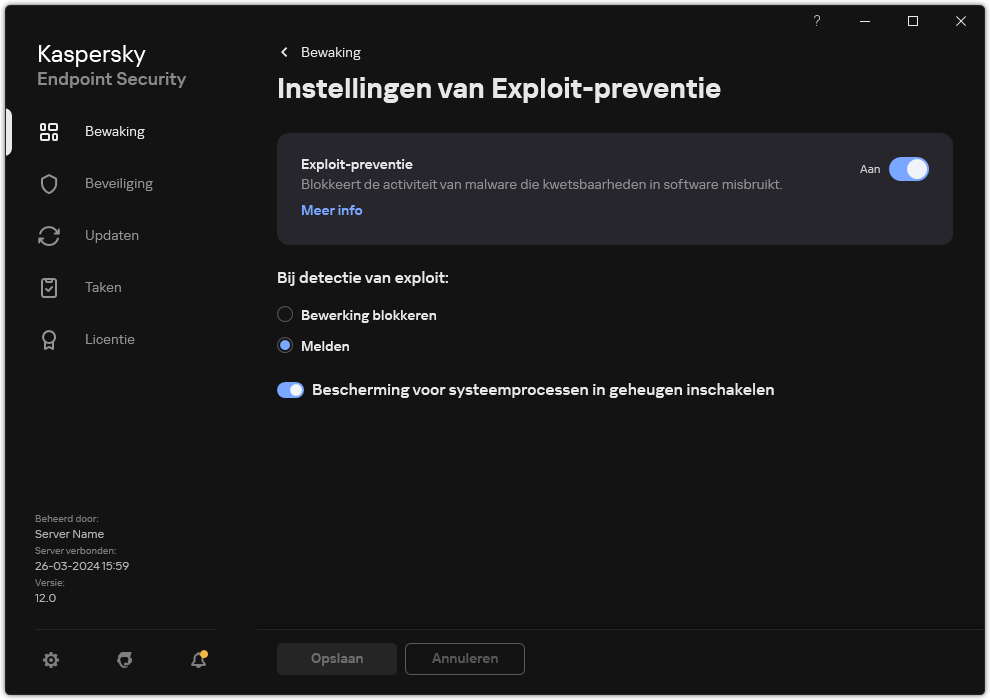
Task: Select the Melden radio option
Action: coord(285,346)
